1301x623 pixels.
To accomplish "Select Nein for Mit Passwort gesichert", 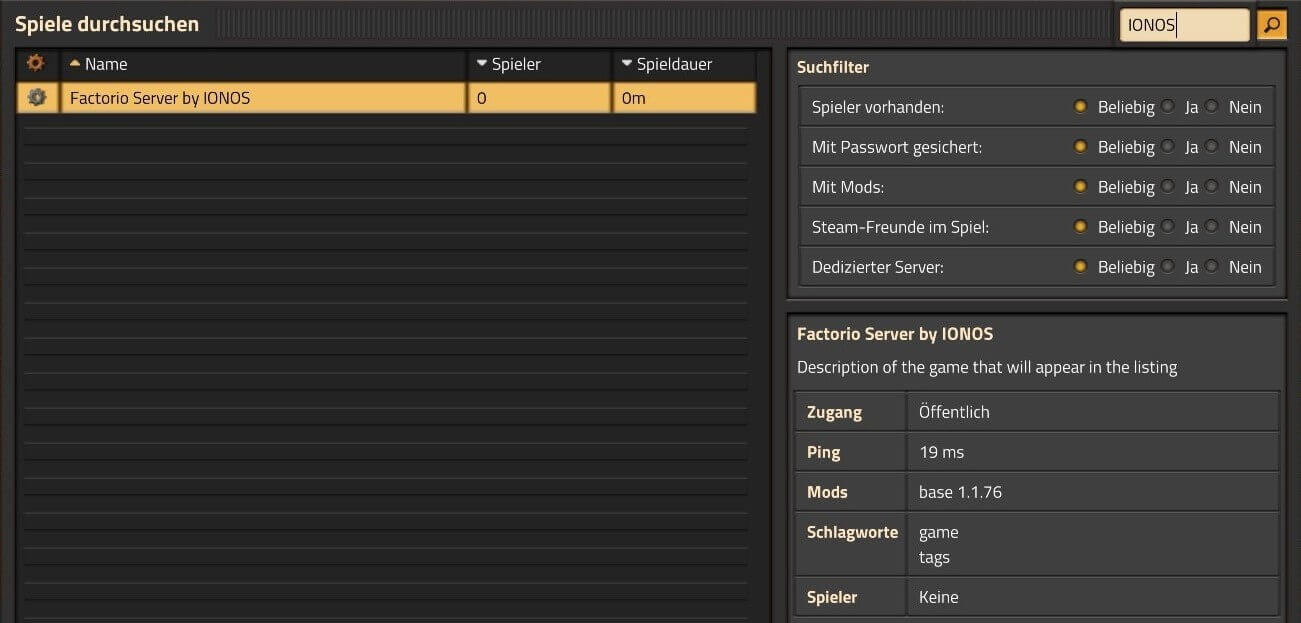I will 1212,147.
